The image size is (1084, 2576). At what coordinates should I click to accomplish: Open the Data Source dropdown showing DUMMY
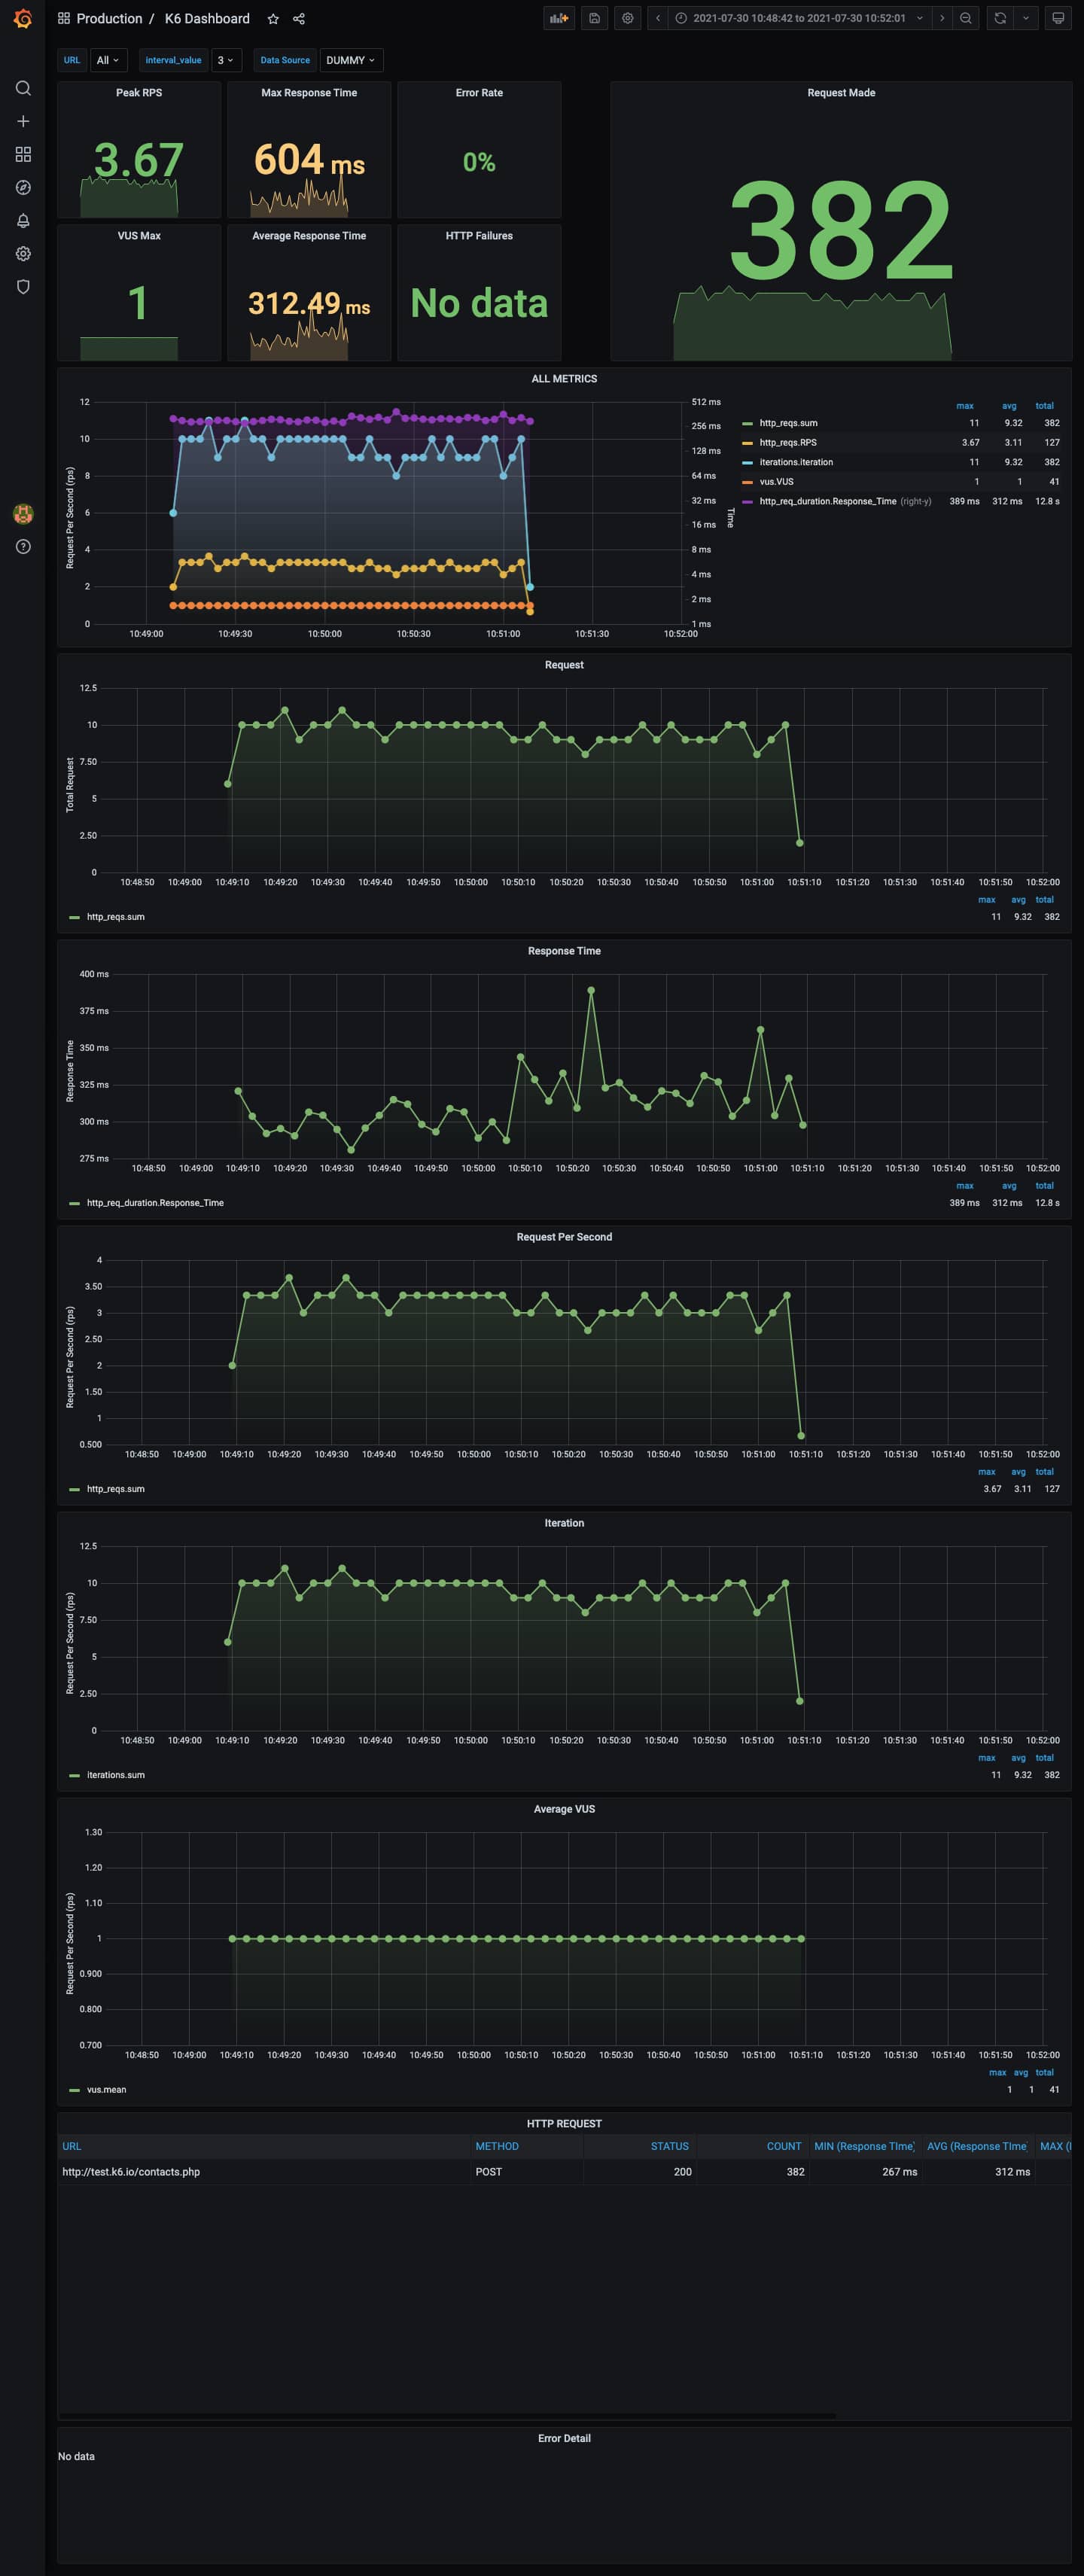(351, 60)
